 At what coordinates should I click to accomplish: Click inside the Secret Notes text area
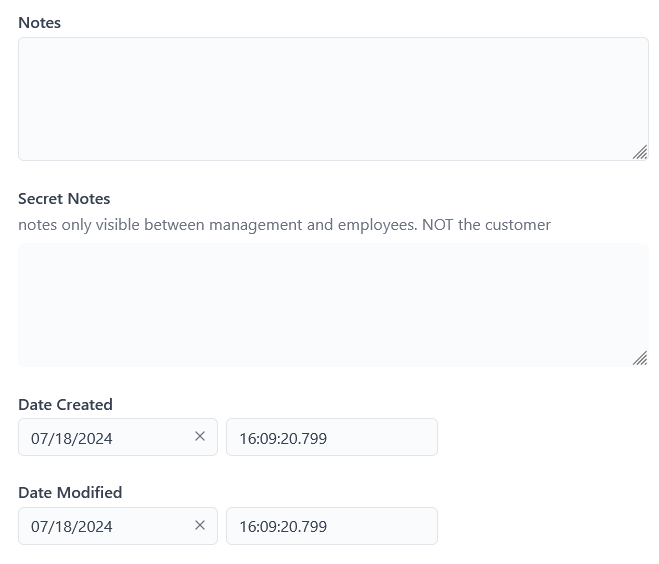pyautogui.click(x=333, y=304)
